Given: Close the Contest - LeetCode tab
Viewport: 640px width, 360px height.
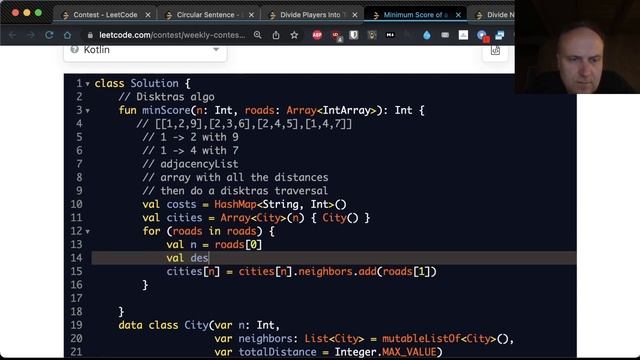Looking at the screenshot, I should point(148,15).
